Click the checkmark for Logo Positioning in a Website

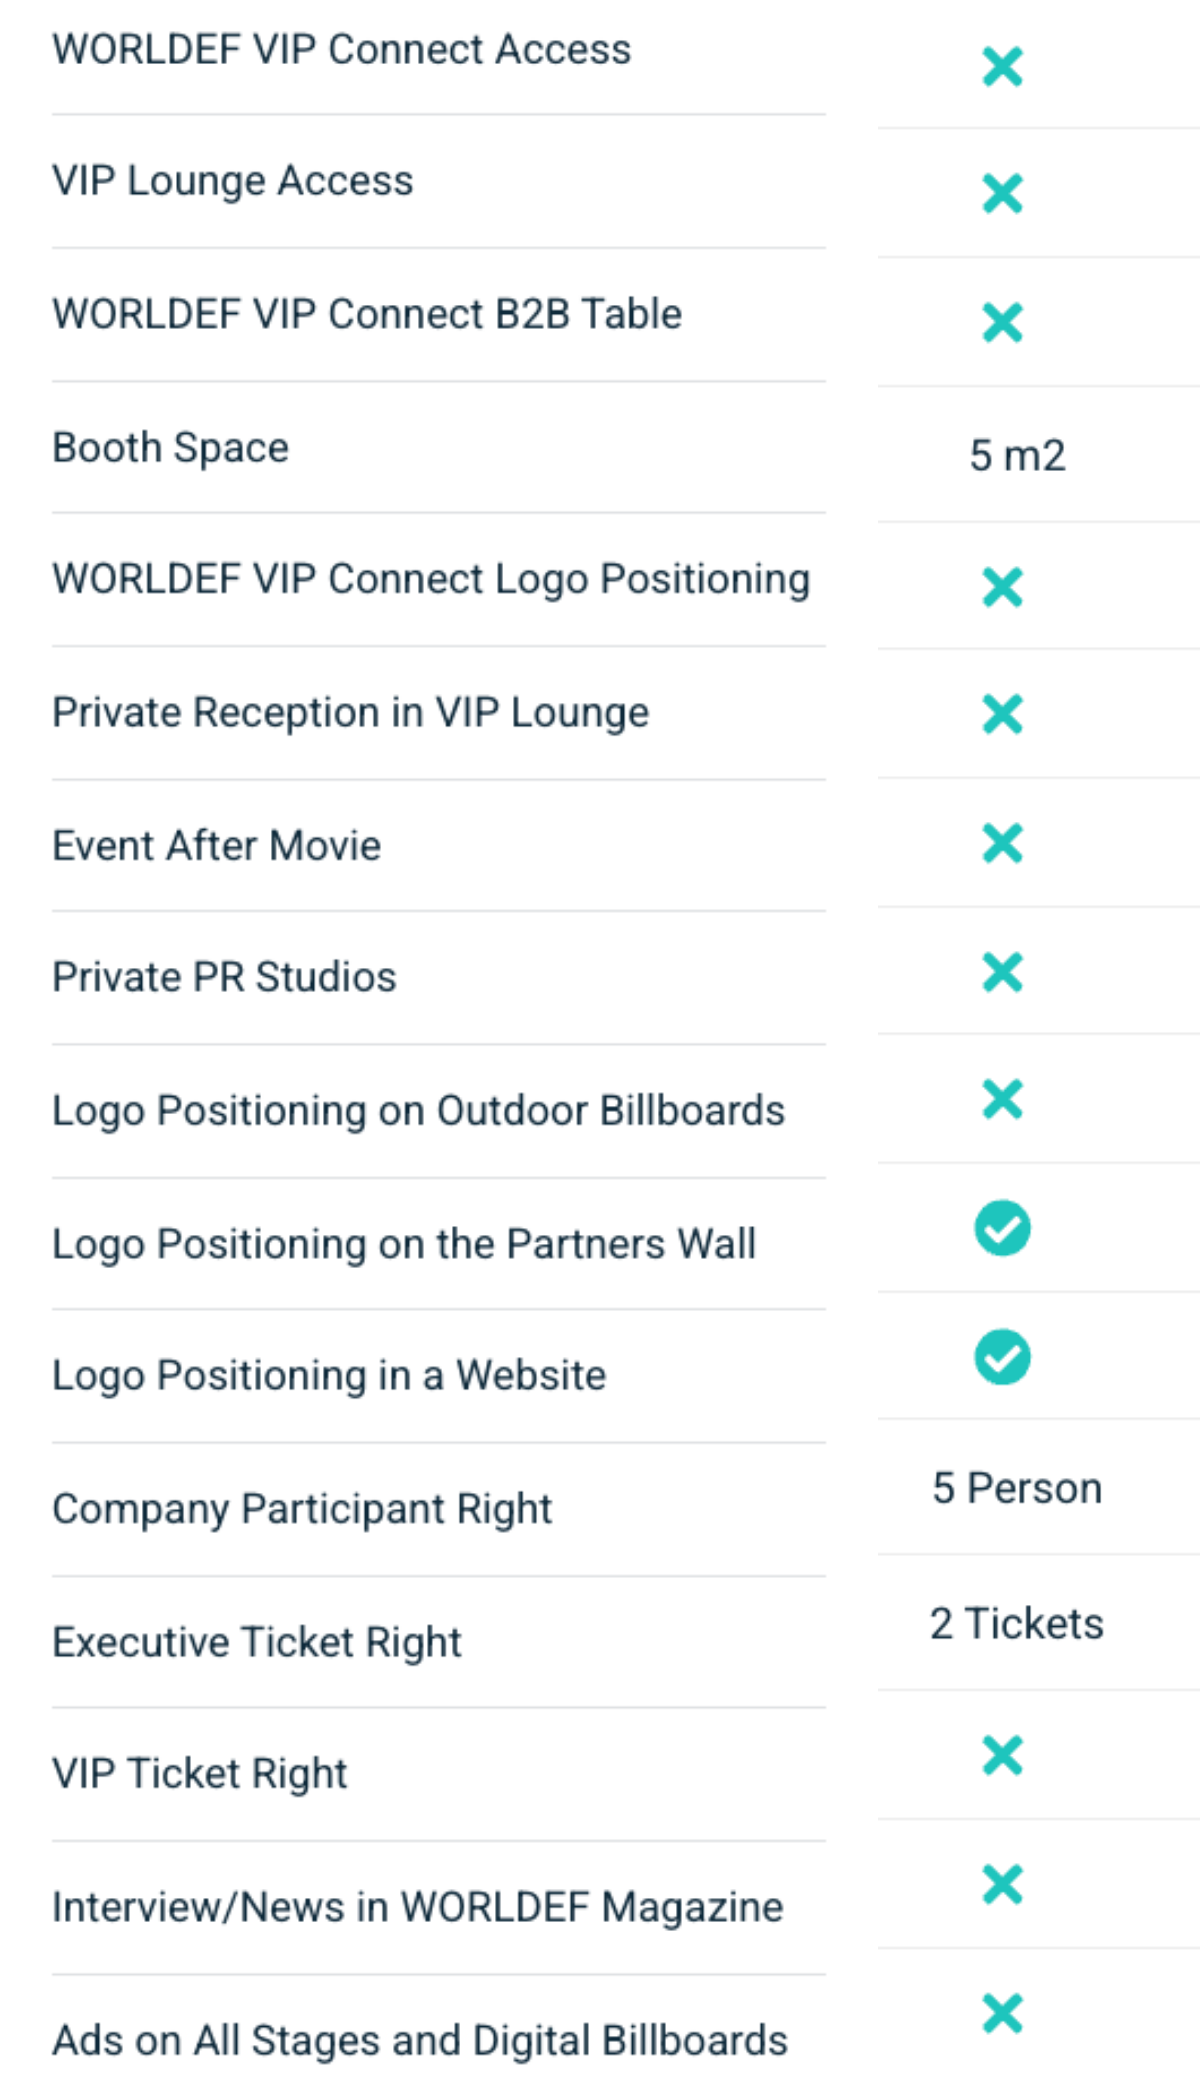point(1002,1357)
